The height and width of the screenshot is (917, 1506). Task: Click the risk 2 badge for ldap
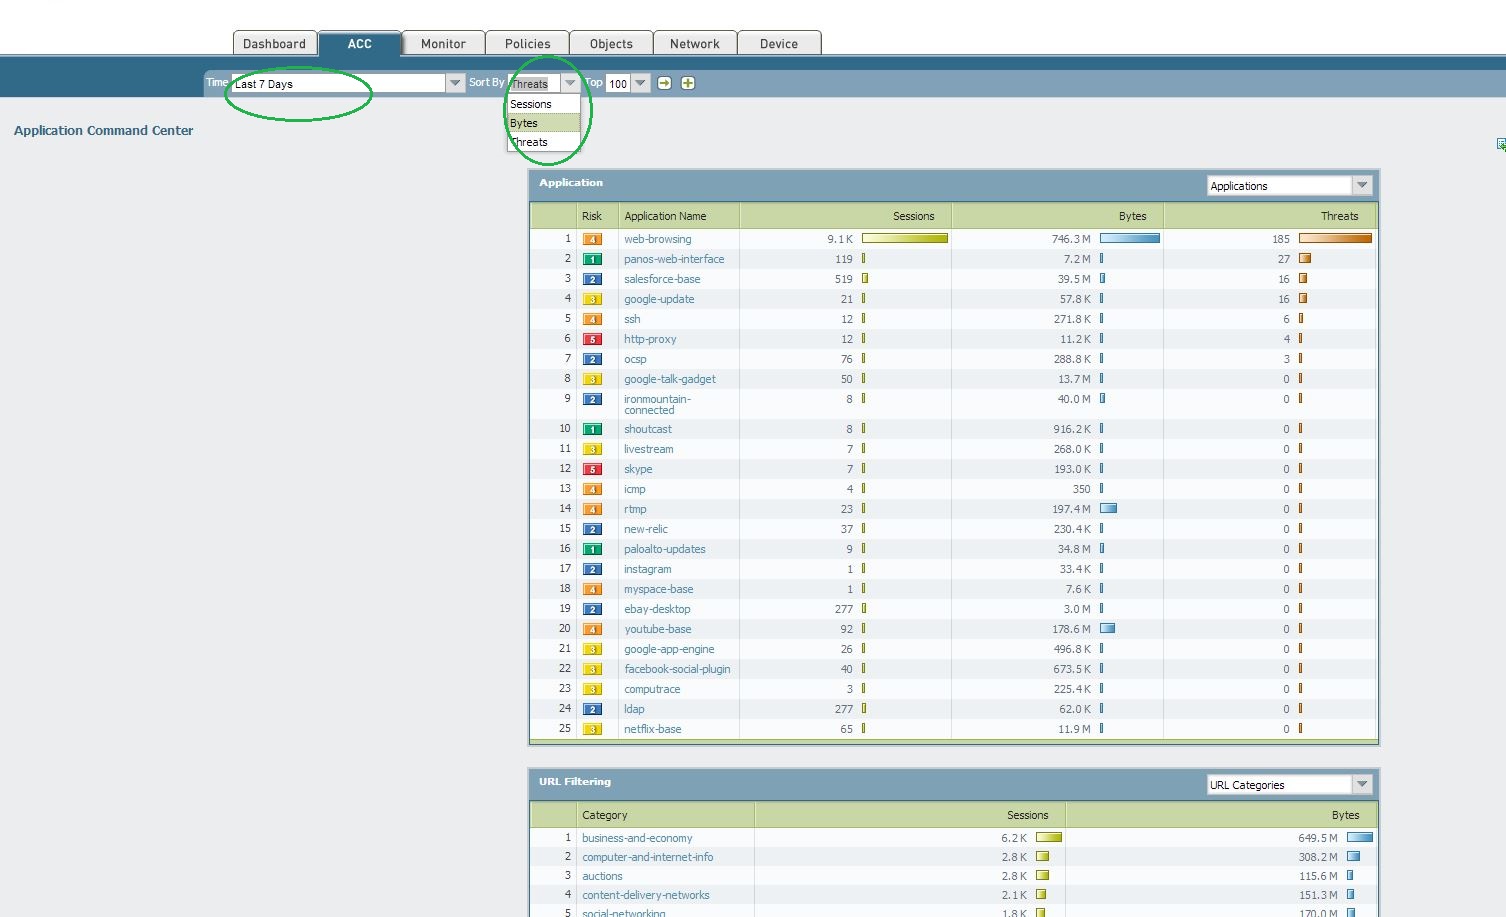[592, 710]
